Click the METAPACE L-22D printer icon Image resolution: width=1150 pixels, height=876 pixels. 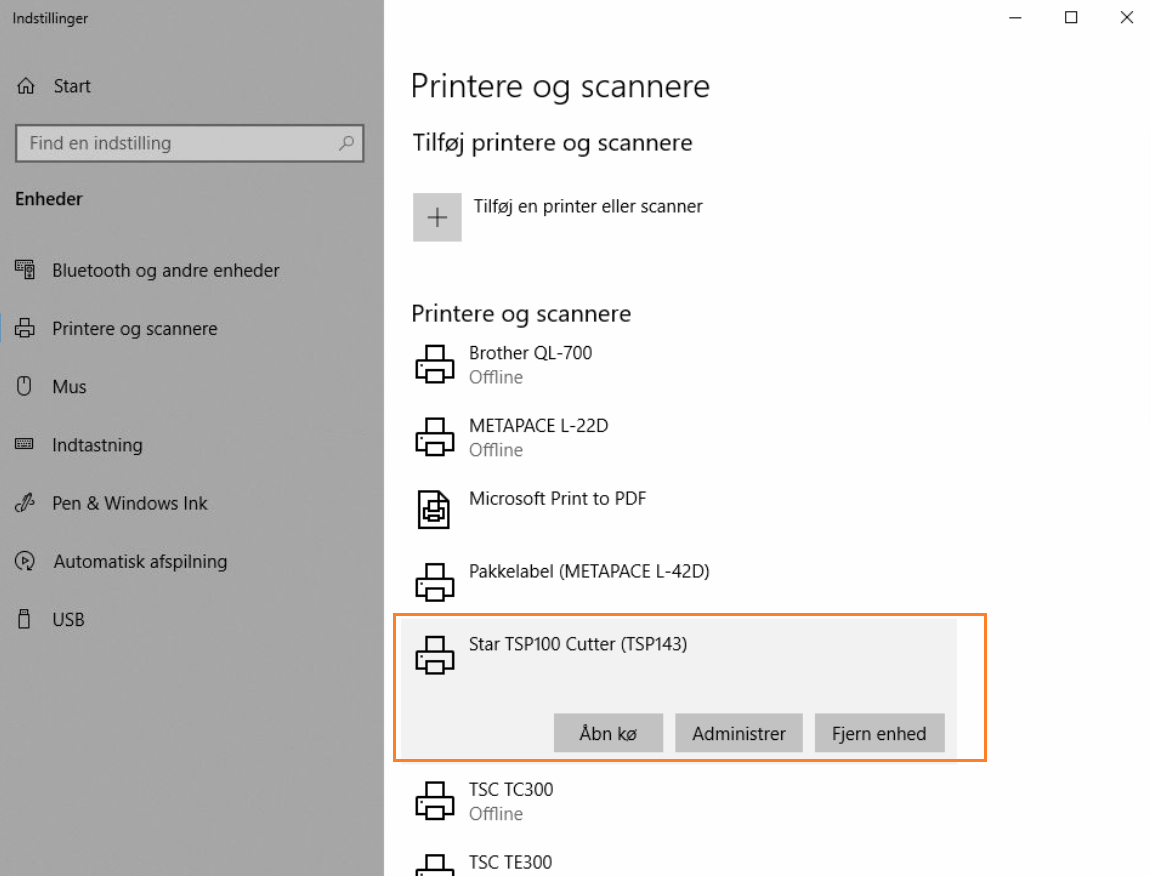tap(435, 437)
